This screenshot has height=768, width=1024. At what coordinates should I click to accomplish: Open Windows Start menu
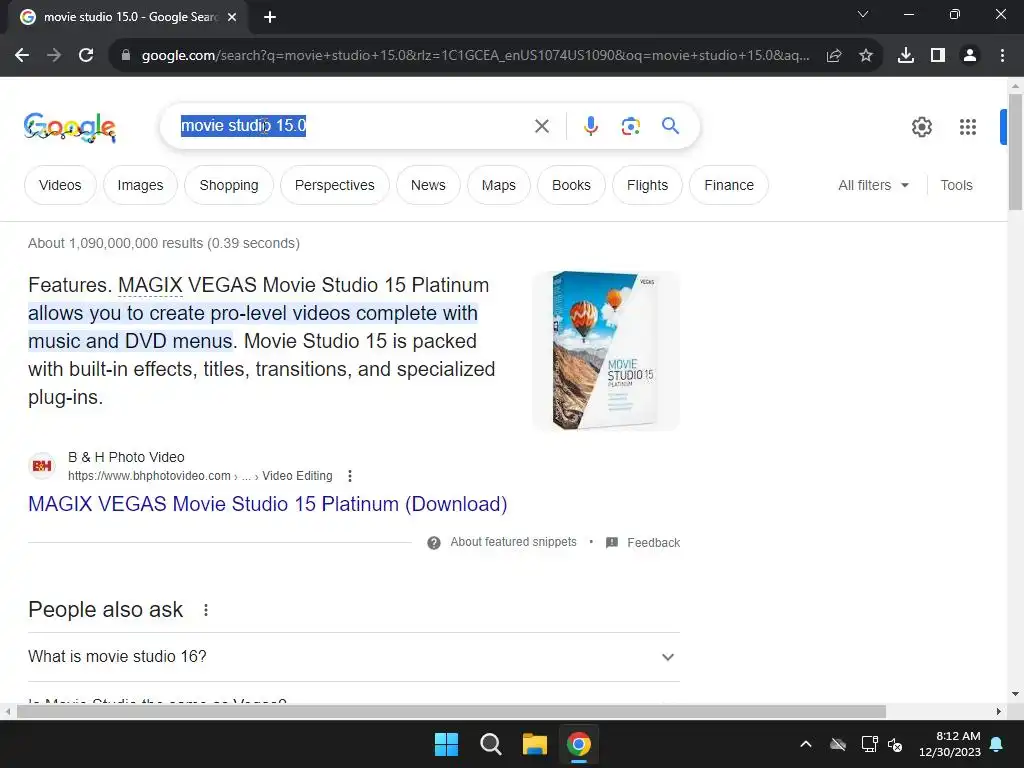point(447,744)
